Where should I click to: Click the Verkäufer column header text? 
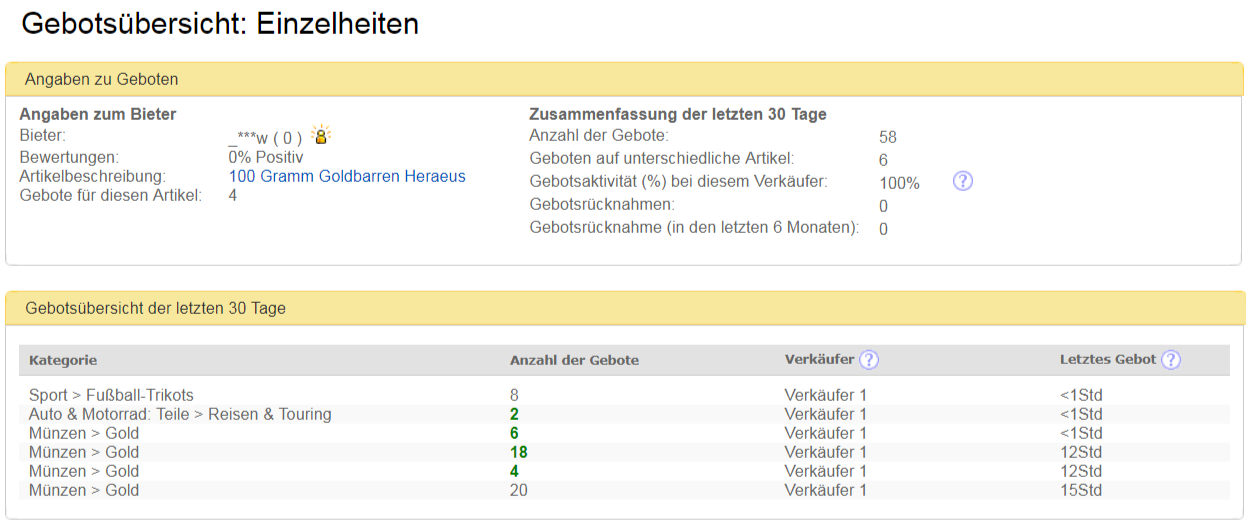tap(819, 360)
